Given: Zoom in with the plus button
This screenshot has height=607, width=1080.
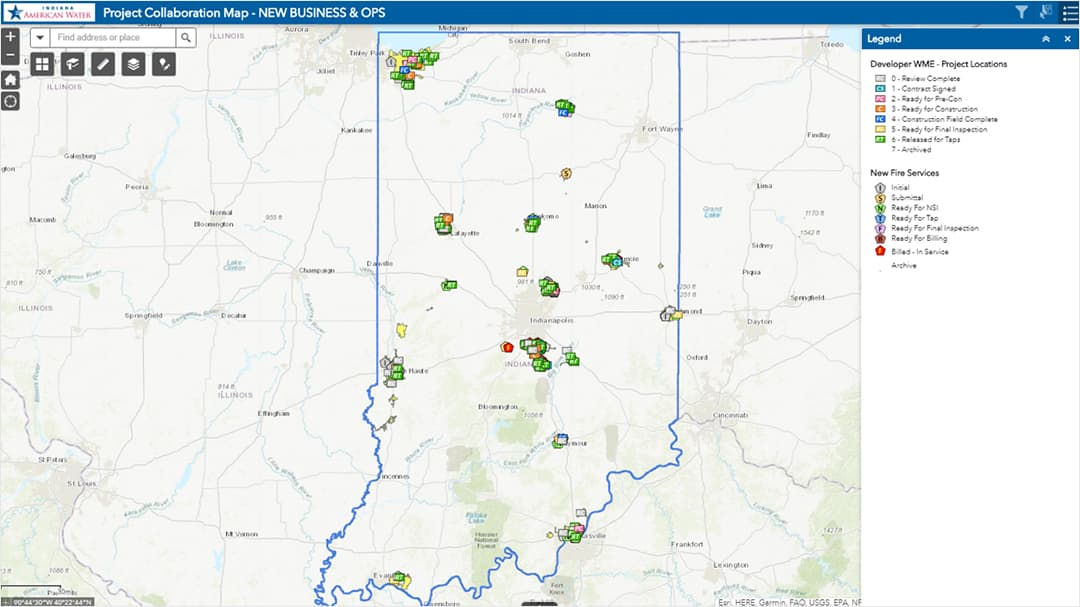Looking at the screenshot, I should (11, 36).
